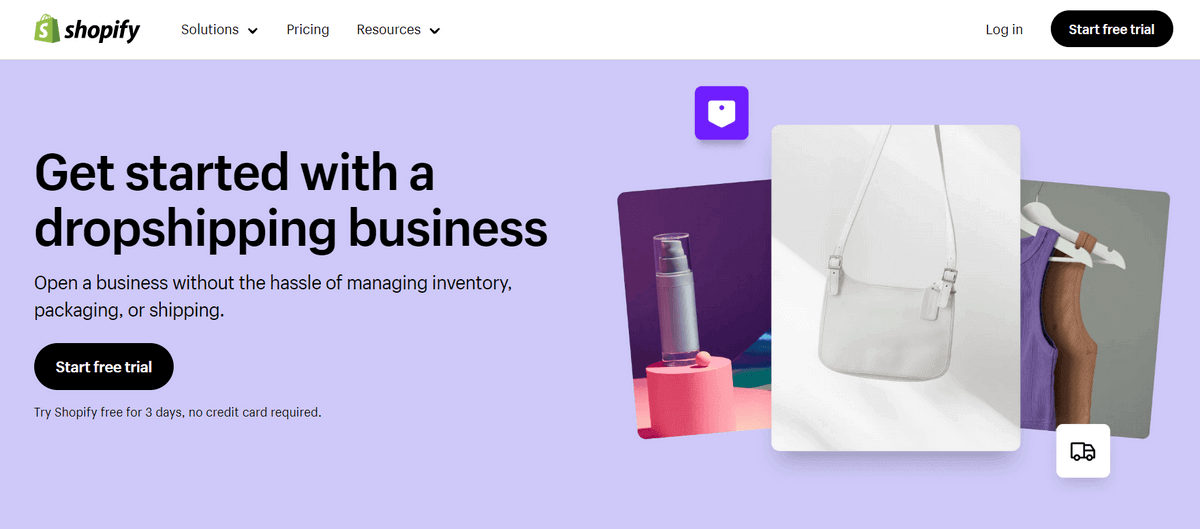The width and height of the screenshot is (1200, 529).
Task: Expand the chevron next to Resources
Action: tap(435, 31)
